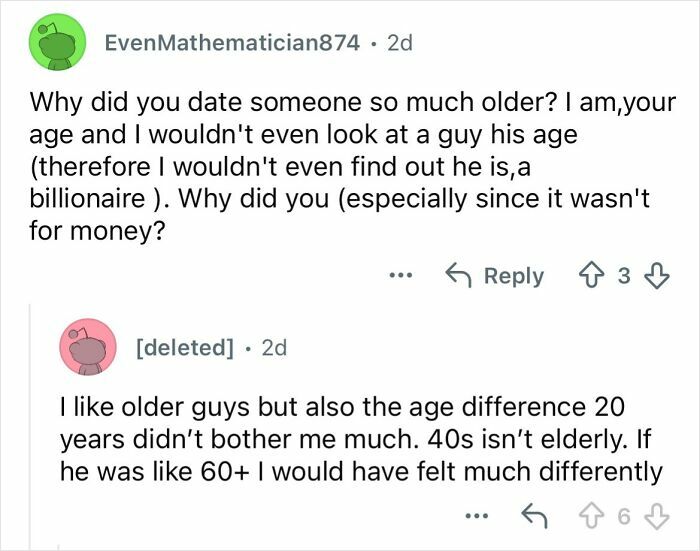The width and height of the screenshot is (700, 551).
Task: Click the Reply label on the first comment
Action: click(514, 276)
